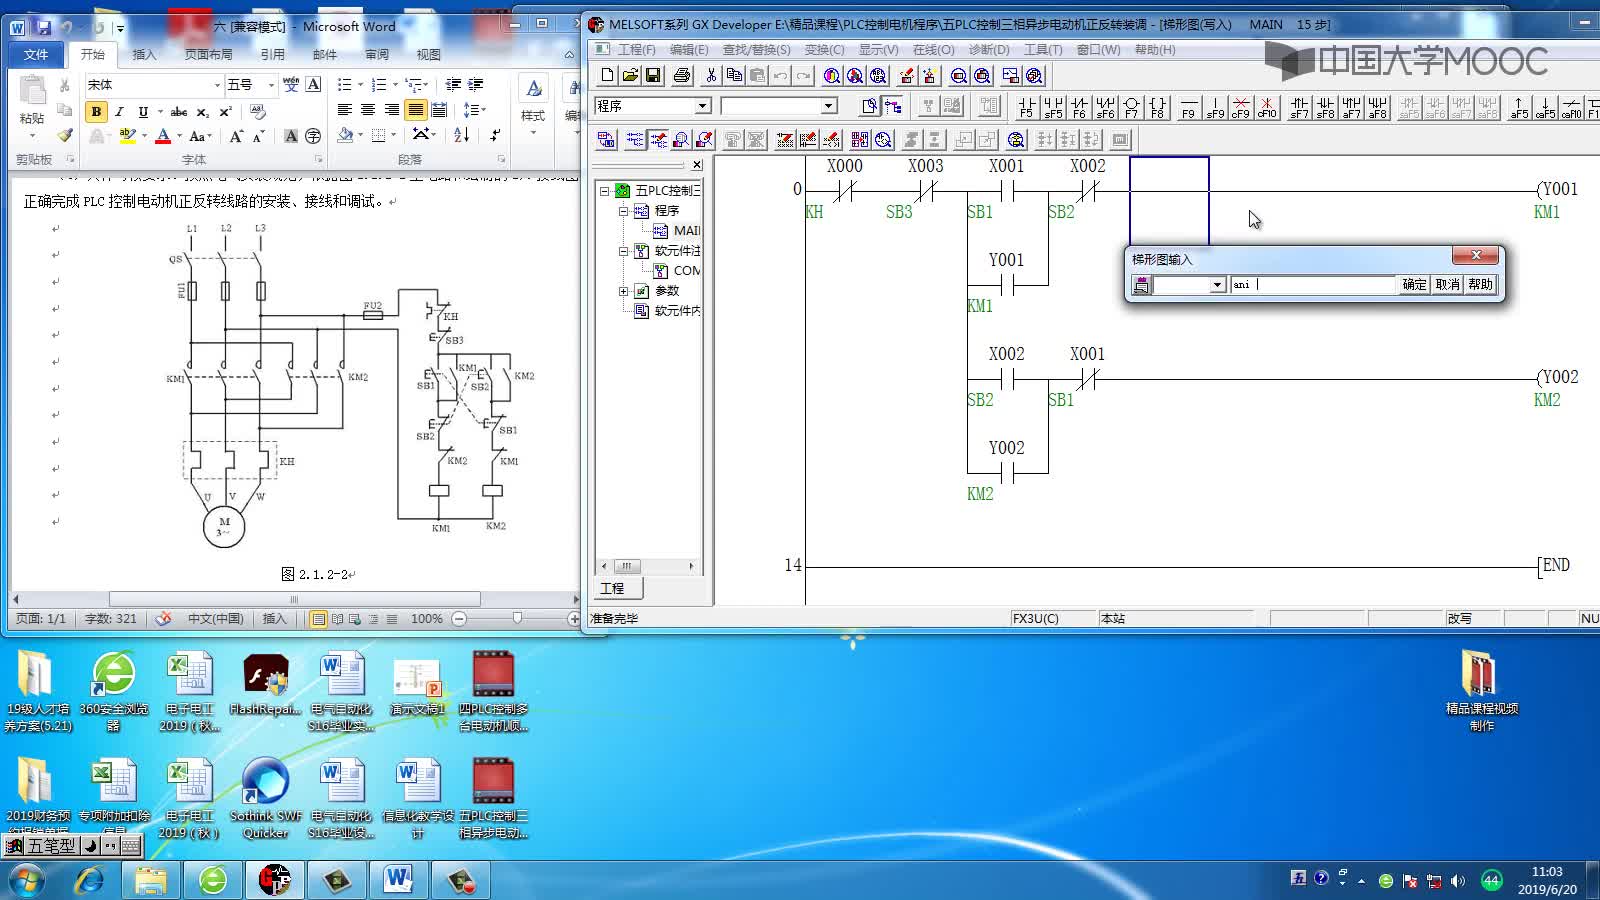Open the 编辑(E) menu in GX Developer

[689, 49]
